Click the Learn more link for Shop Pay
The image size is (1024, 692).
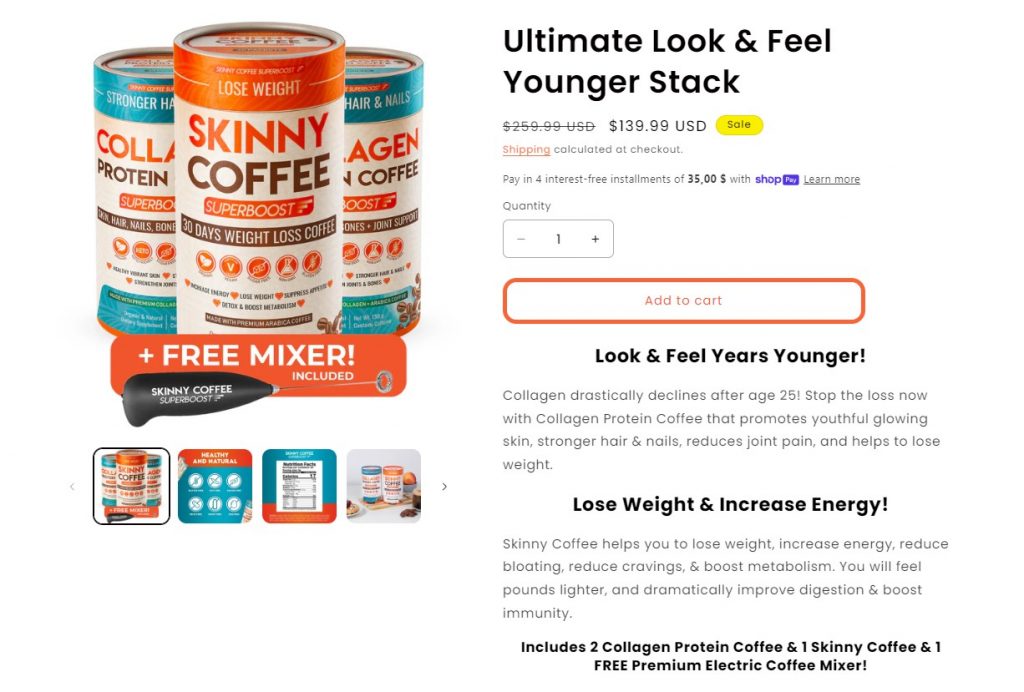(x=831, y=180)
